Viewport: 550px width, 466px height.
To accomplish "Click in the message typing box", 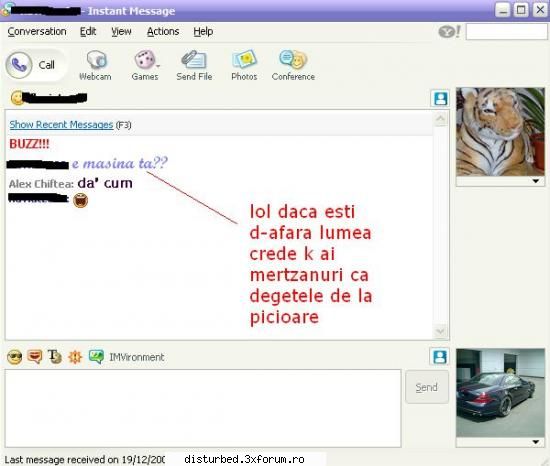I will point(203,408).
